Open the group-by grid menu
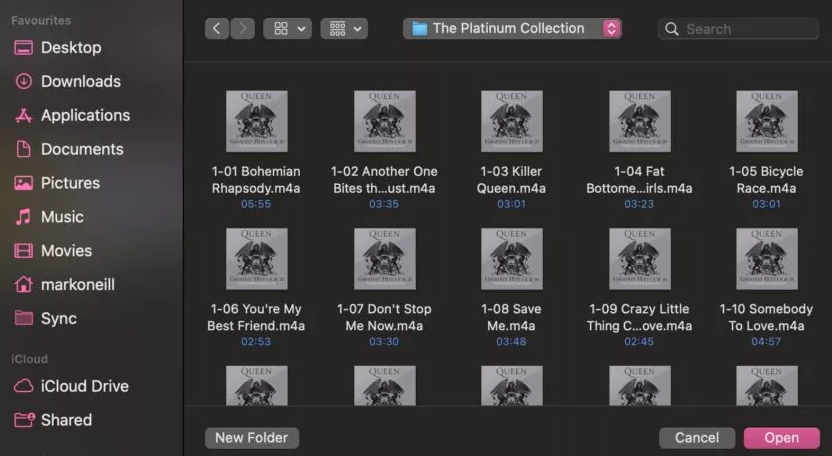 pos(337,29)
